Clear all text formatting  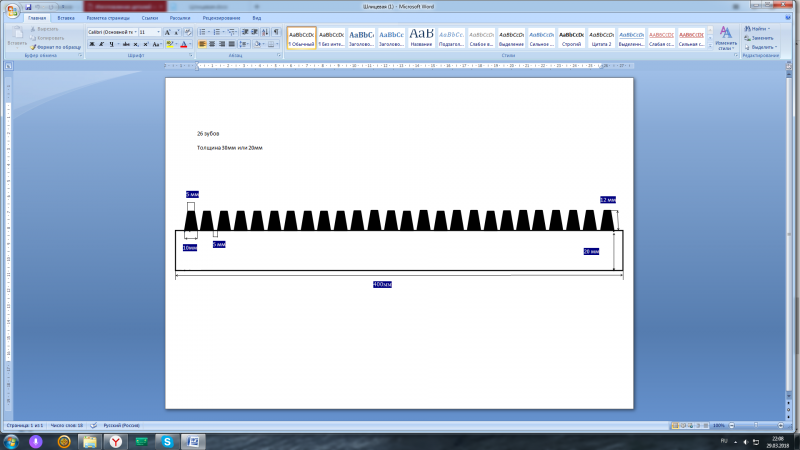[188, 32]
